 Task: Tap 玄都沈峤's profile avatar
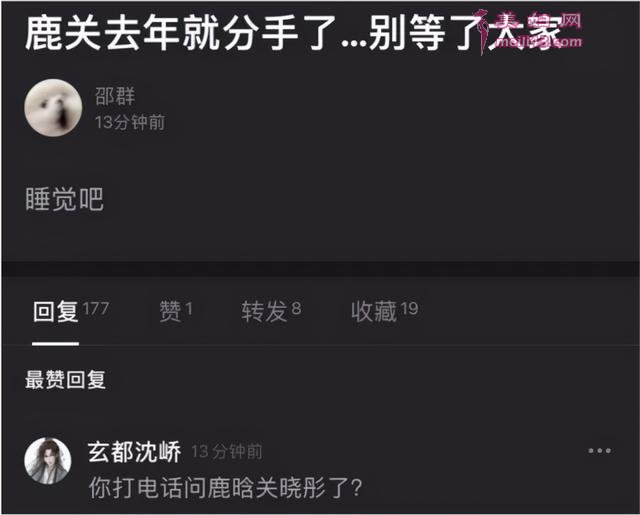click(x=48, y=461)
